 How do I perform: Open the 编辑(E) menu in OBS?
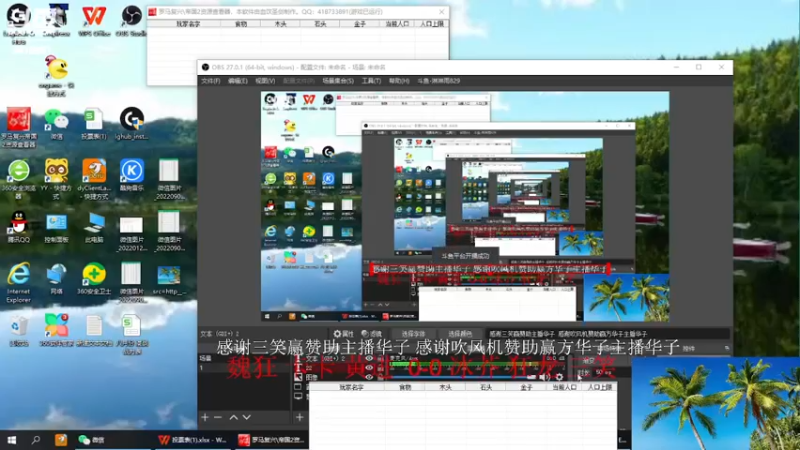pos(237,81)
